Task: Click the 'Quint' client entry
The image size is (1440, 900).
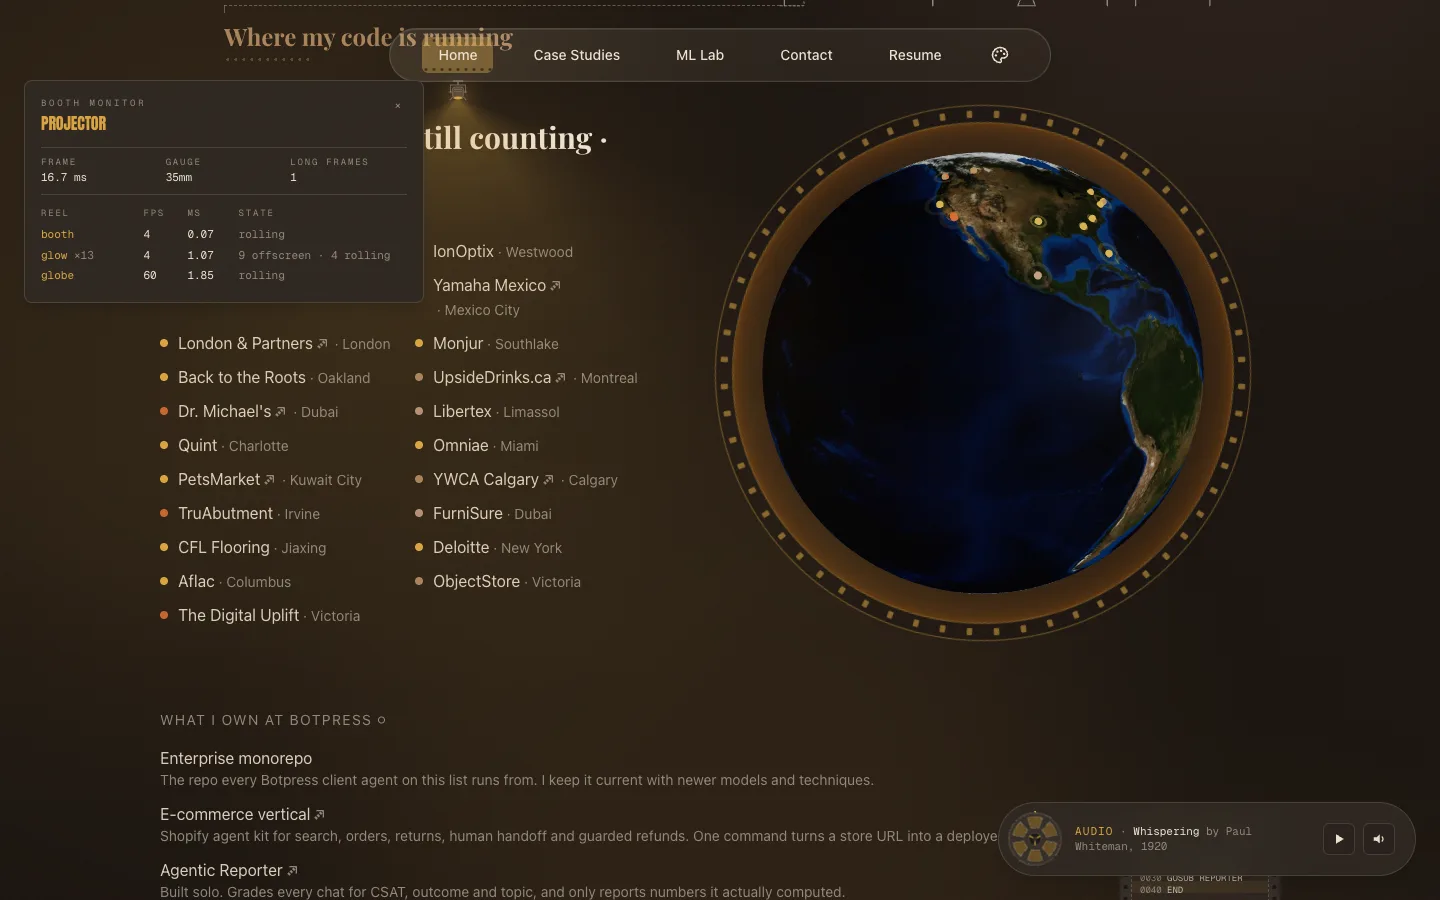Action: coord(224,446)
